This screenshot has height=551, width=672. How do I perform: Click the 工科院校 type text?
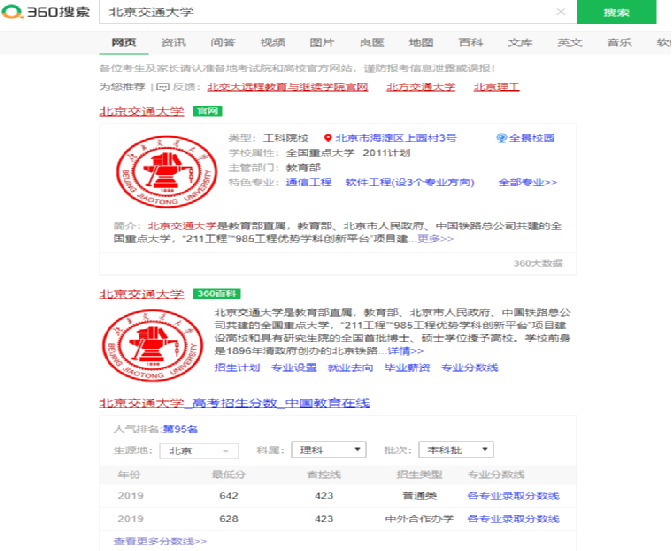tap(286, 138)
